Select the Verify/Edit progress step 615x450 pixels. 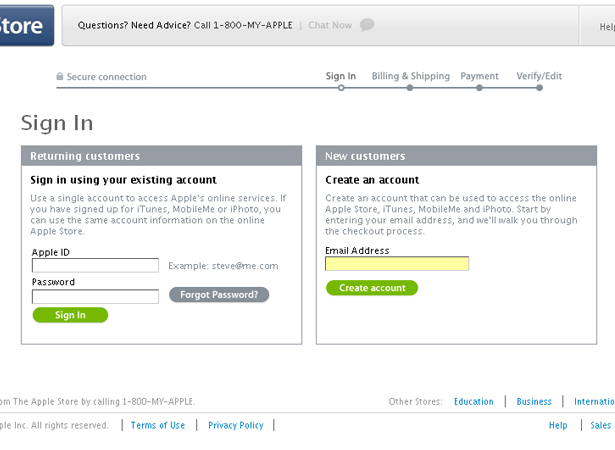[539, 77]
